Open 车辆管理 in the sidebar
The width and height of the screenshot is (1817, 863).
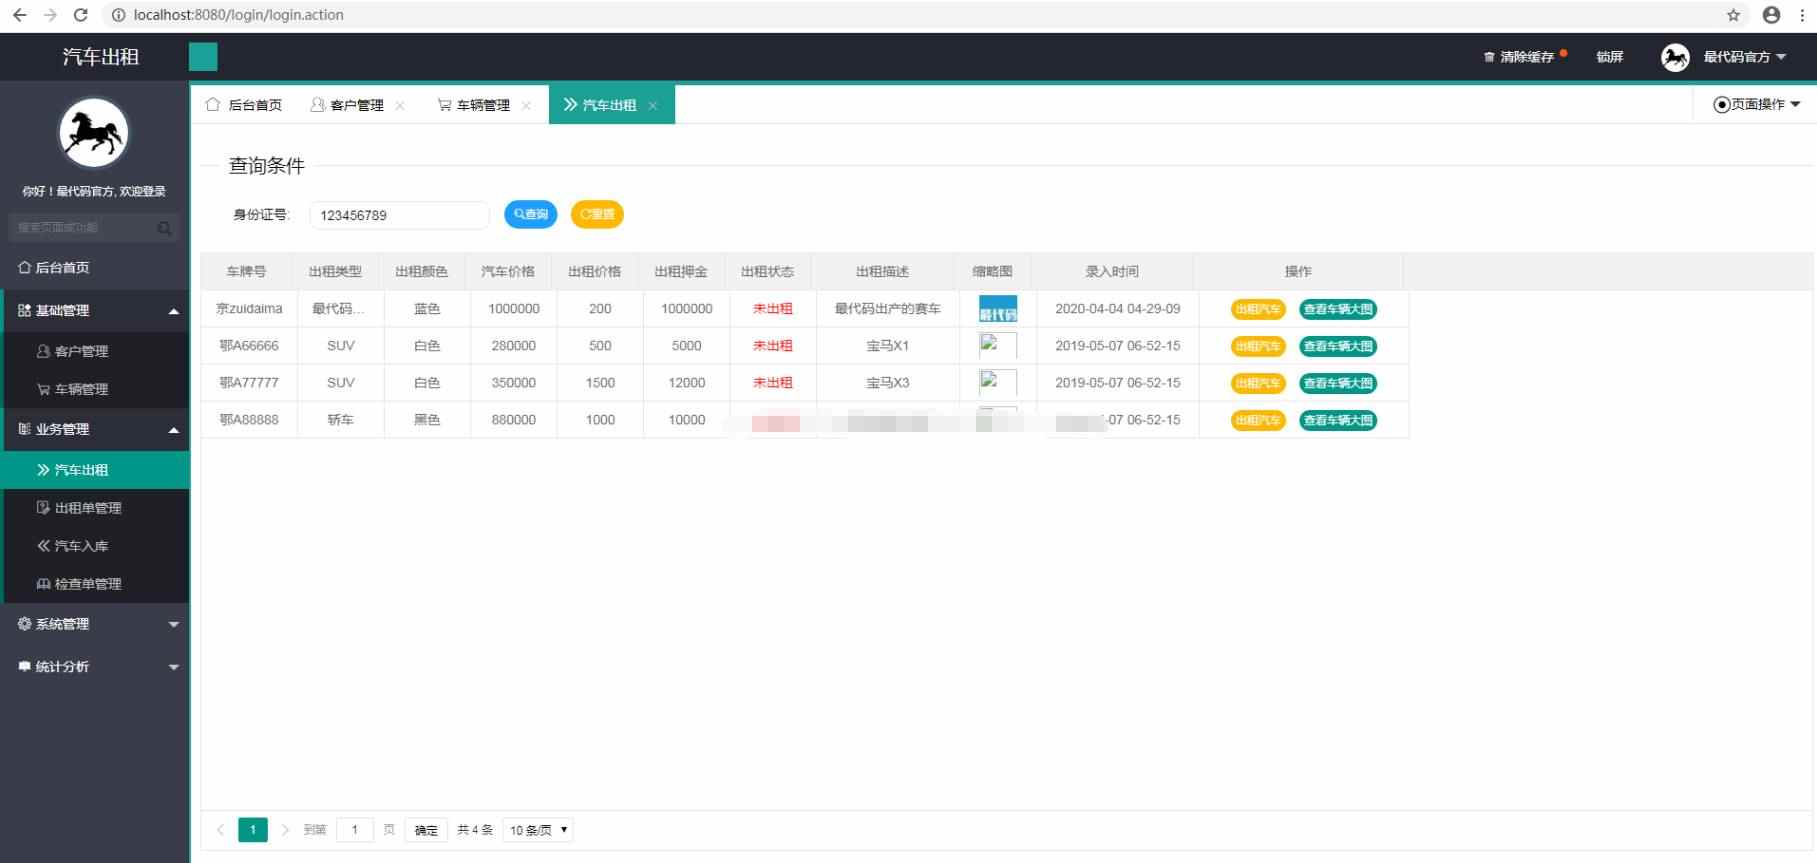[95, 389]
